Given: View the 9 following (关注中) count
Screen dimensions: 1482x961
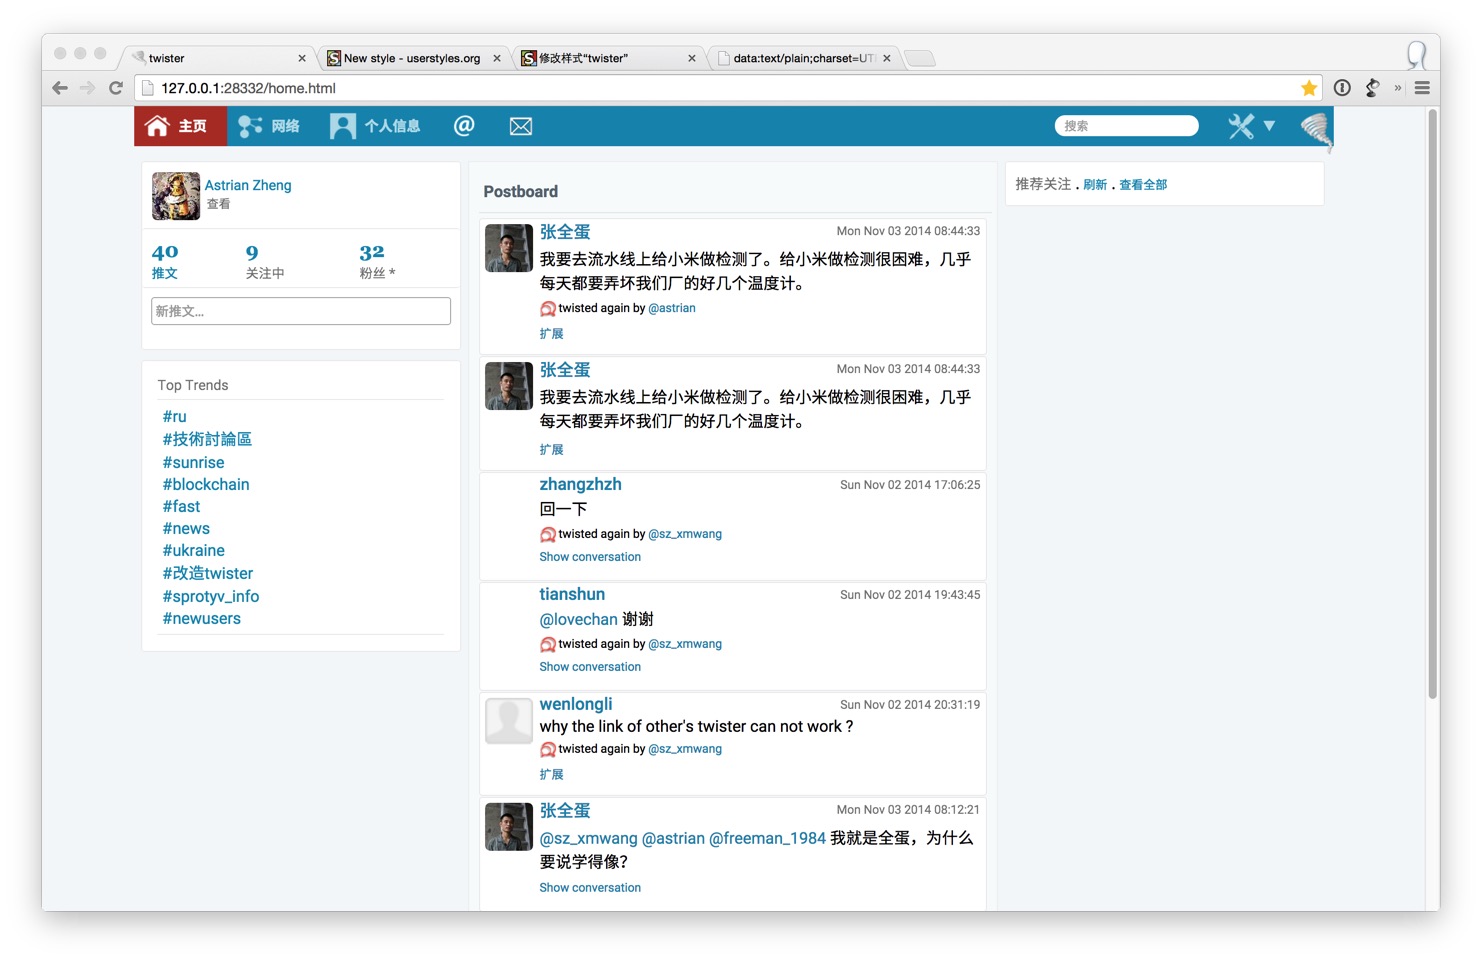Looking at the screenshot, I should [265, 261].
